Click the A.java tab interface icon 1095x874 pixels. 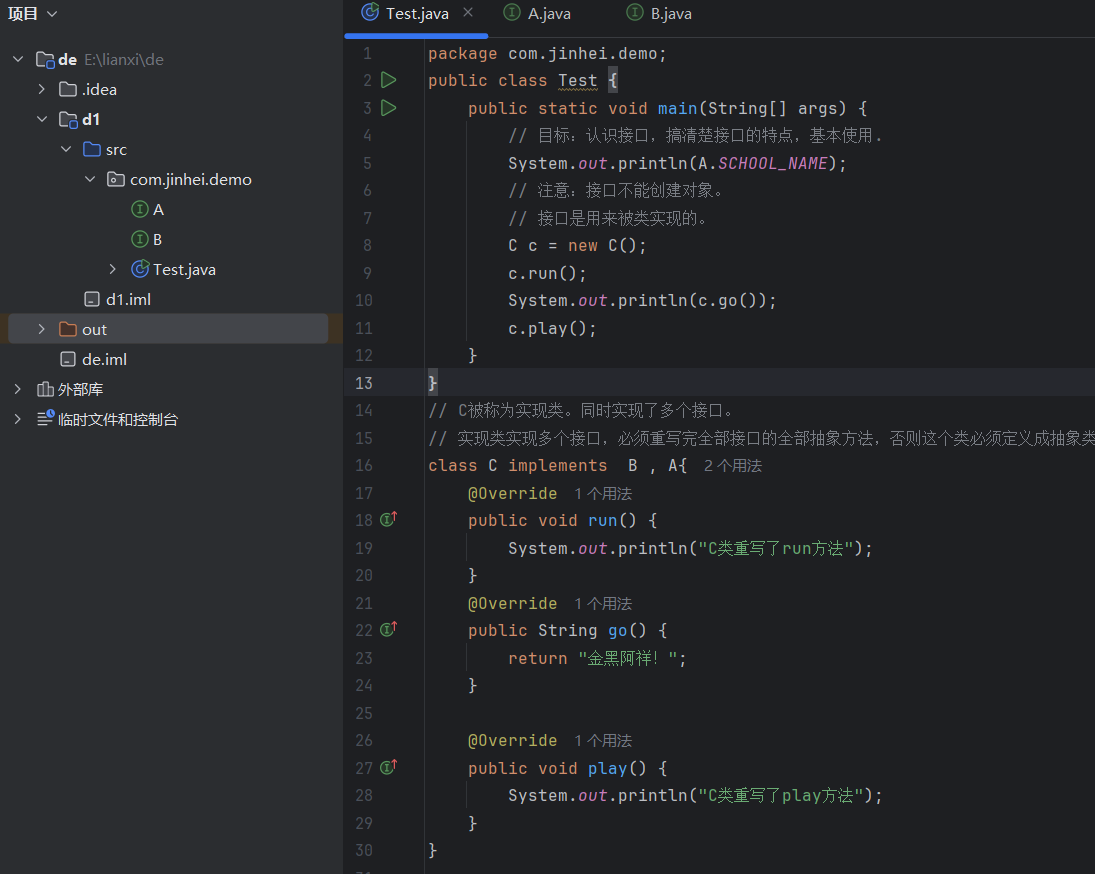512,13
